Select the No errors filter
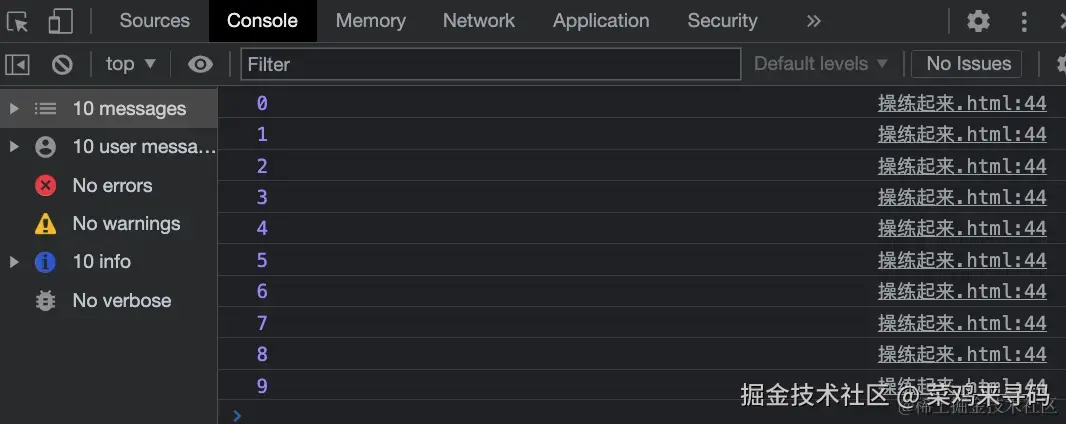The height and width of the screenshot is (424, 1066). [x=112, y=185]
